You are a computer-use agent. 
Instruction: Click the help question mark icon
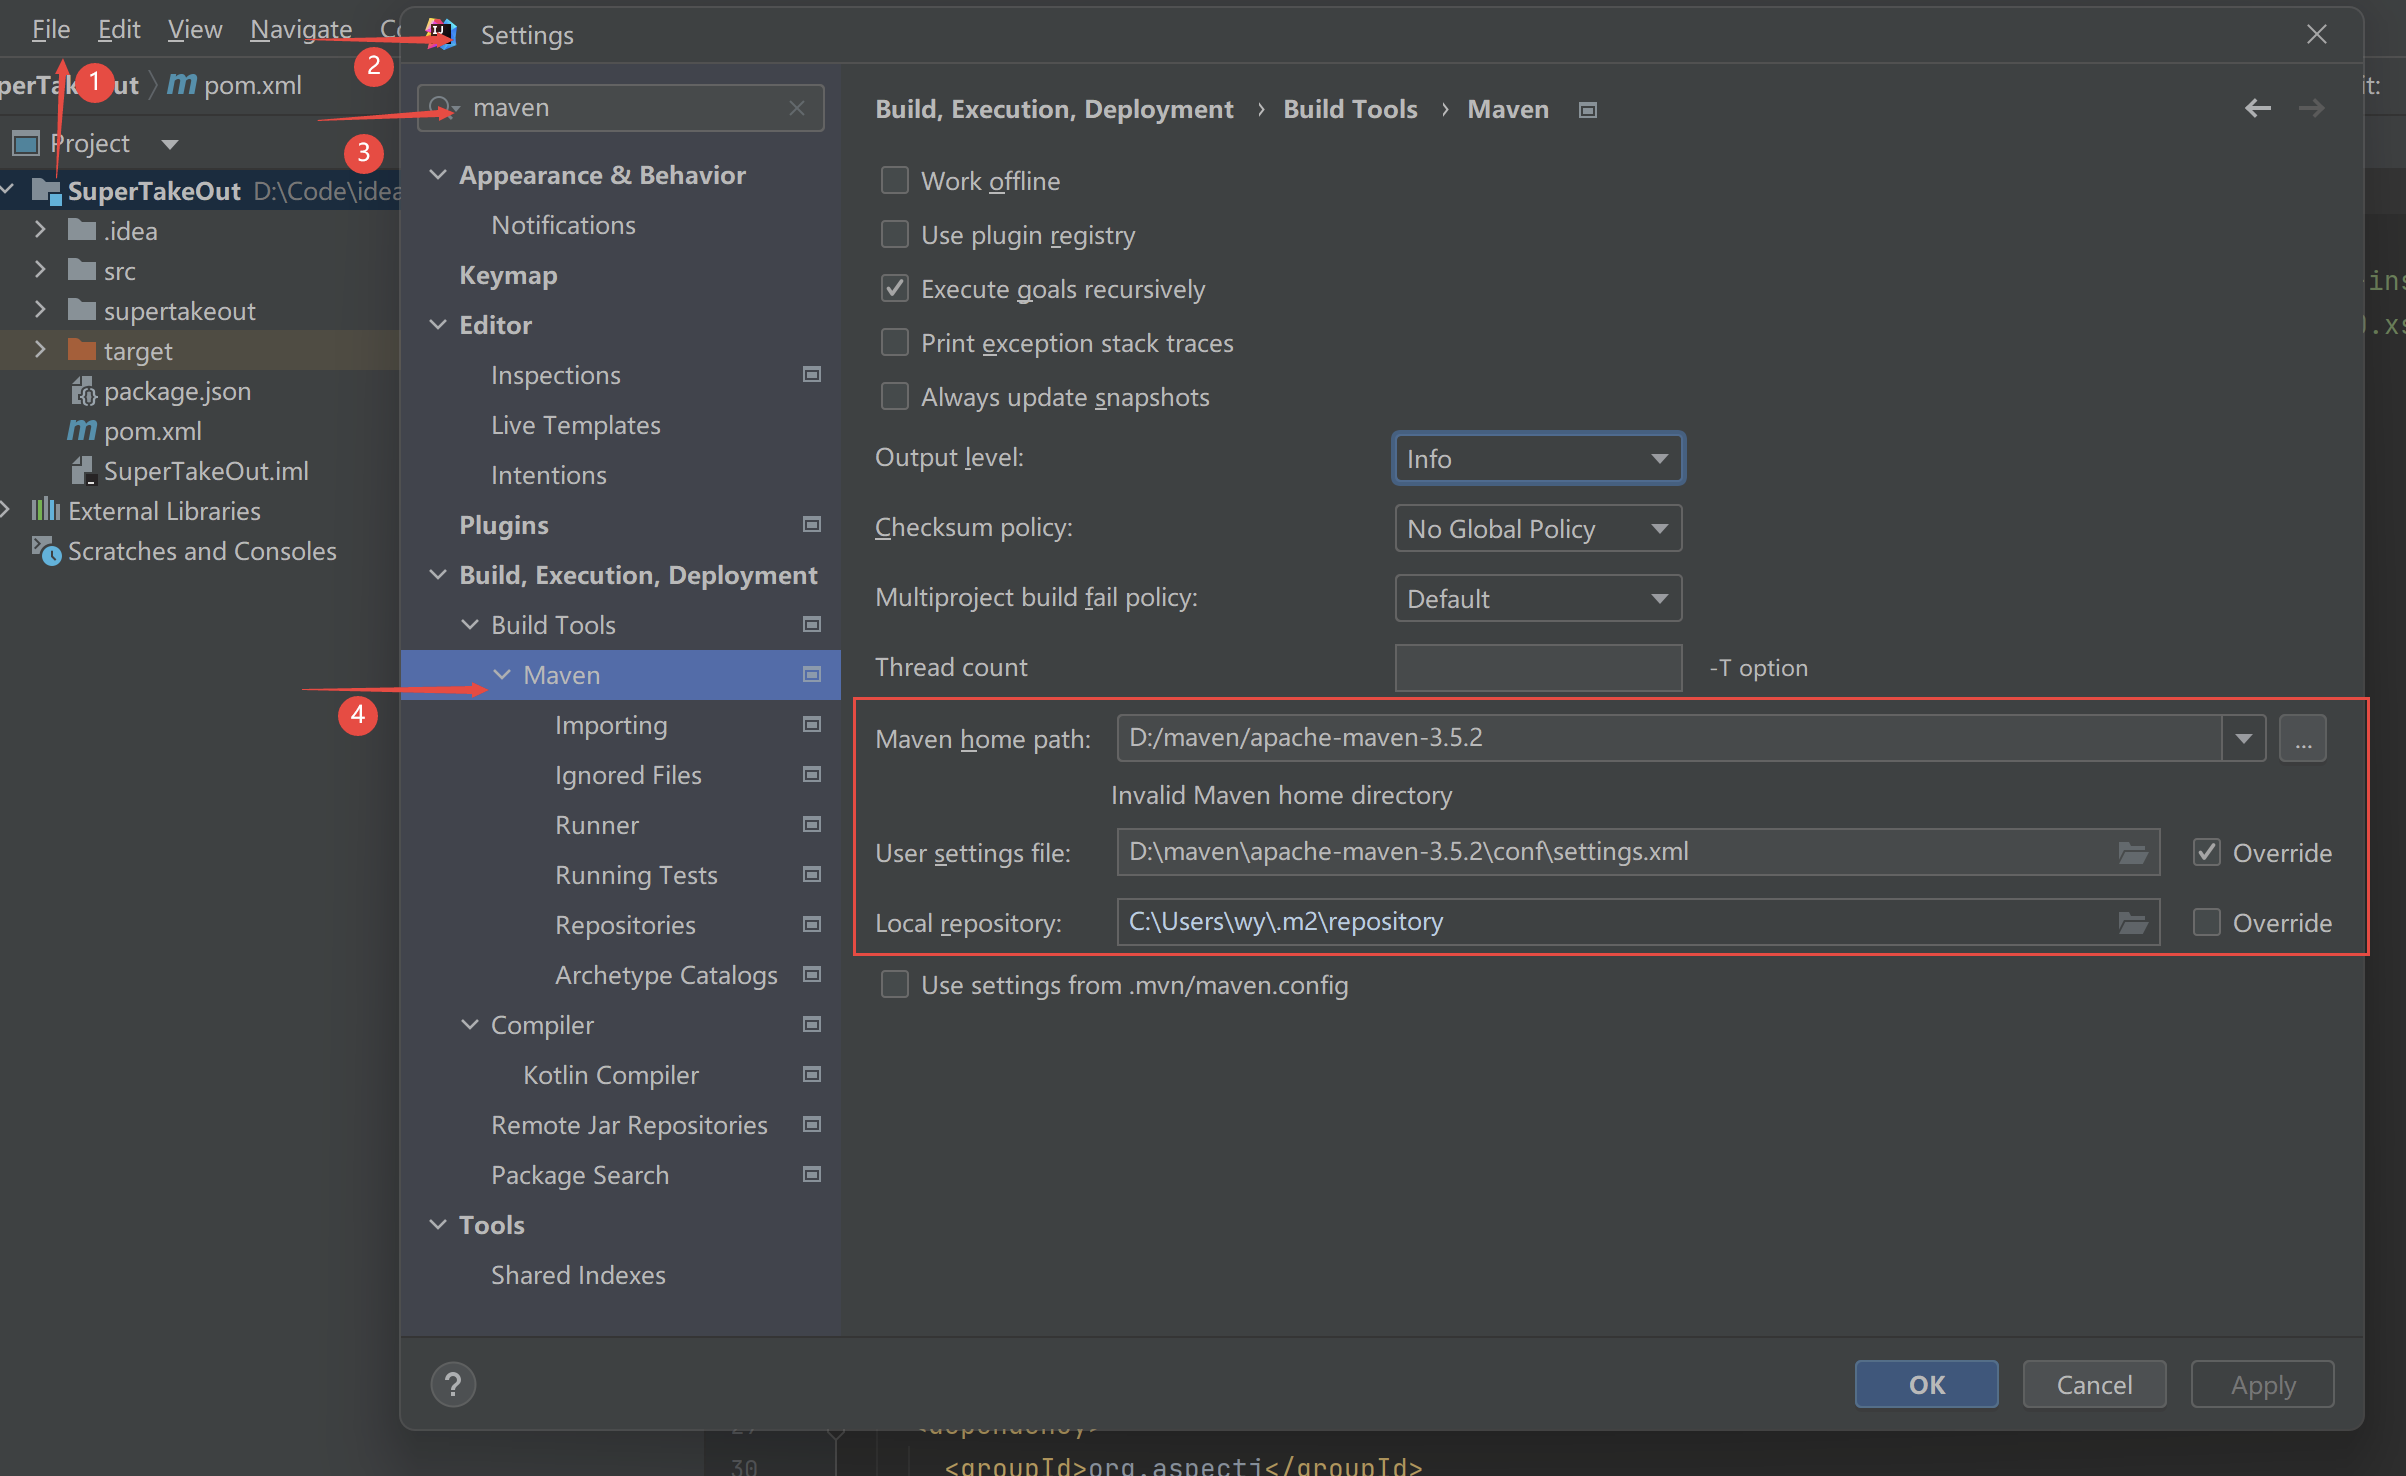click(453, 1385)
